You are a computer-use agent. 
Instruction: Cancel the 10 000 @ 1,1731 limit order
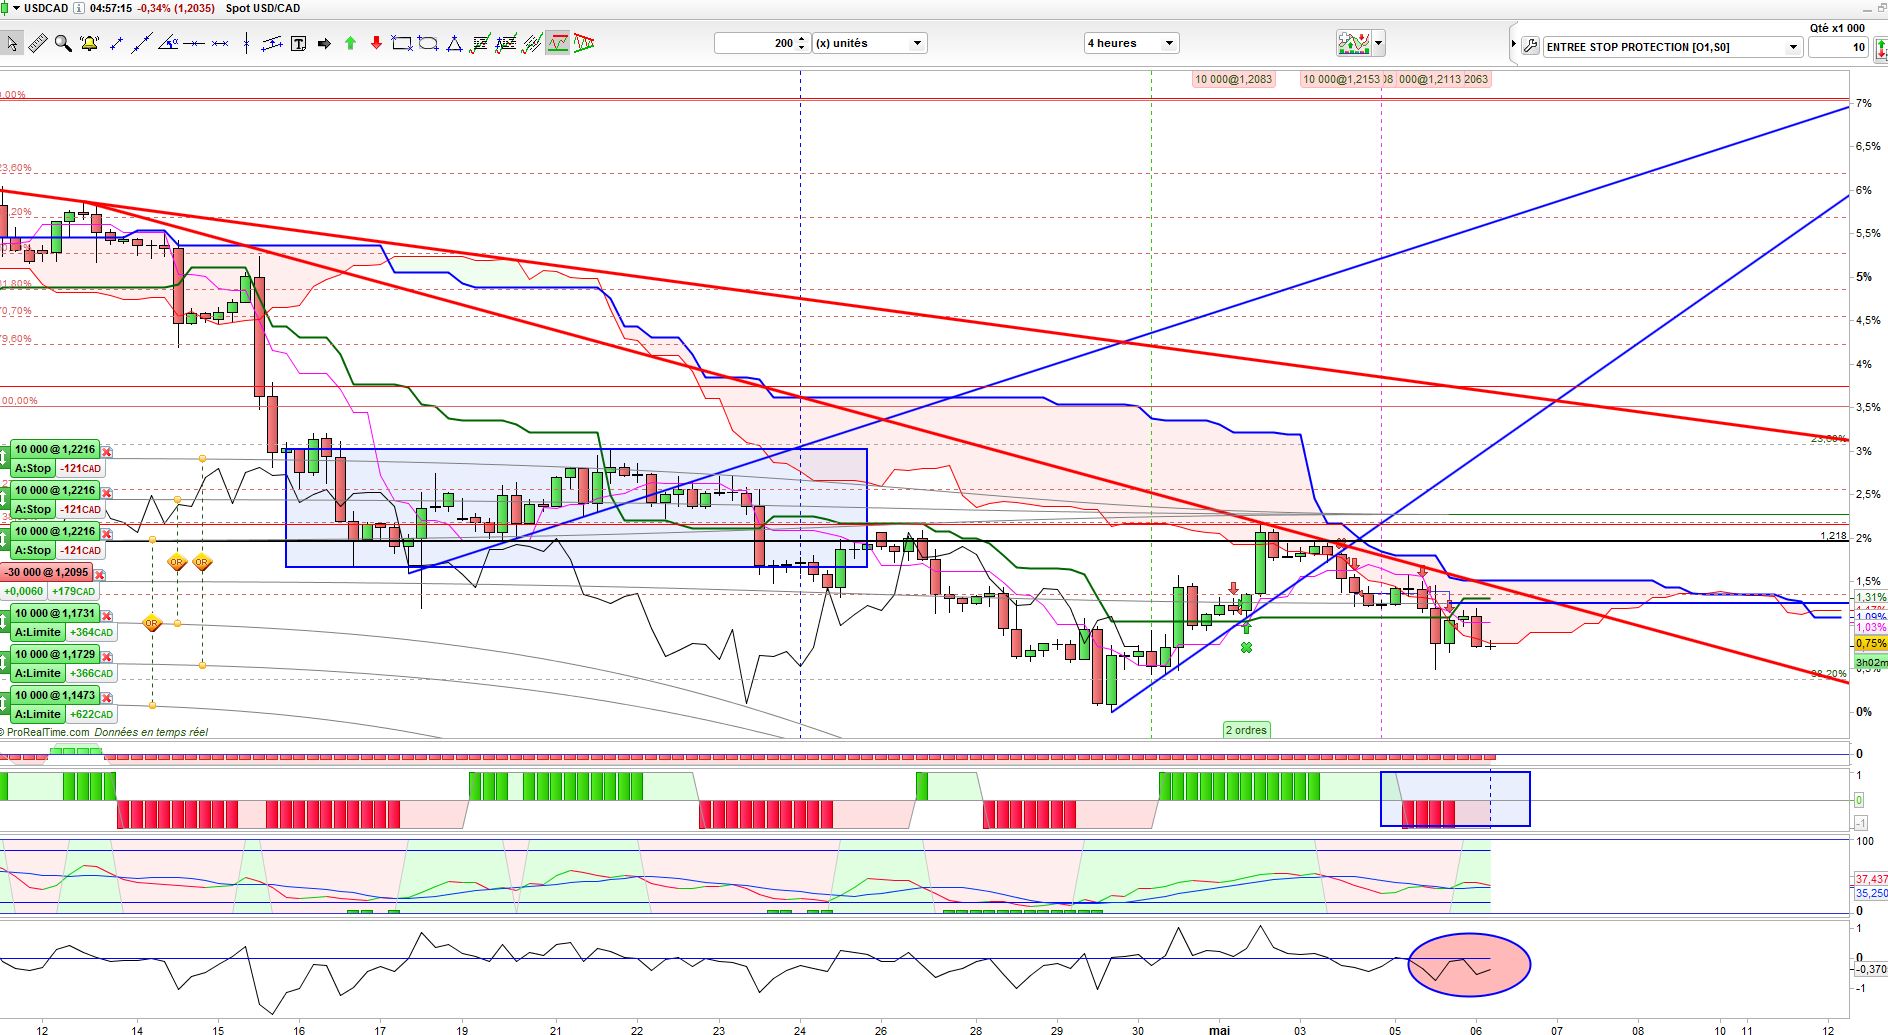point(107,615)
